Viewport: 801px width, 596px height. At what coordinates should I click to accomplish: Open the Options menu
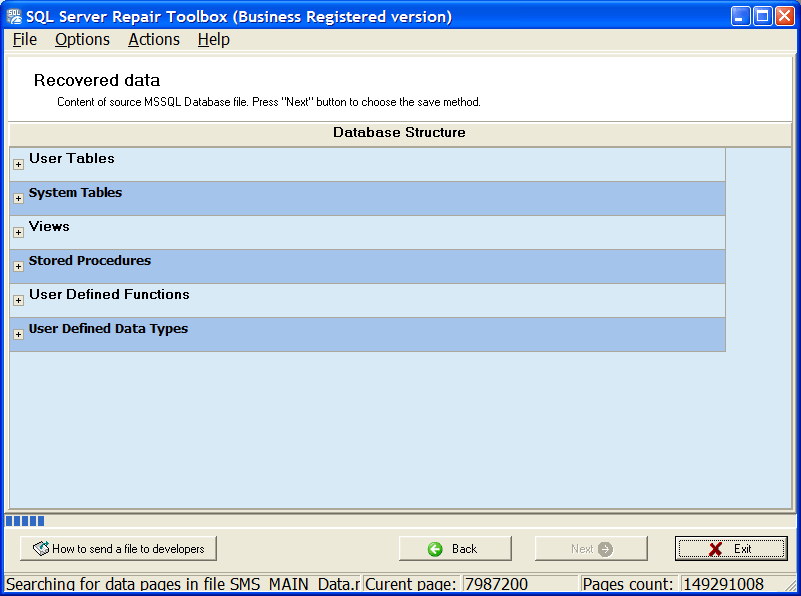coord(82,39)
